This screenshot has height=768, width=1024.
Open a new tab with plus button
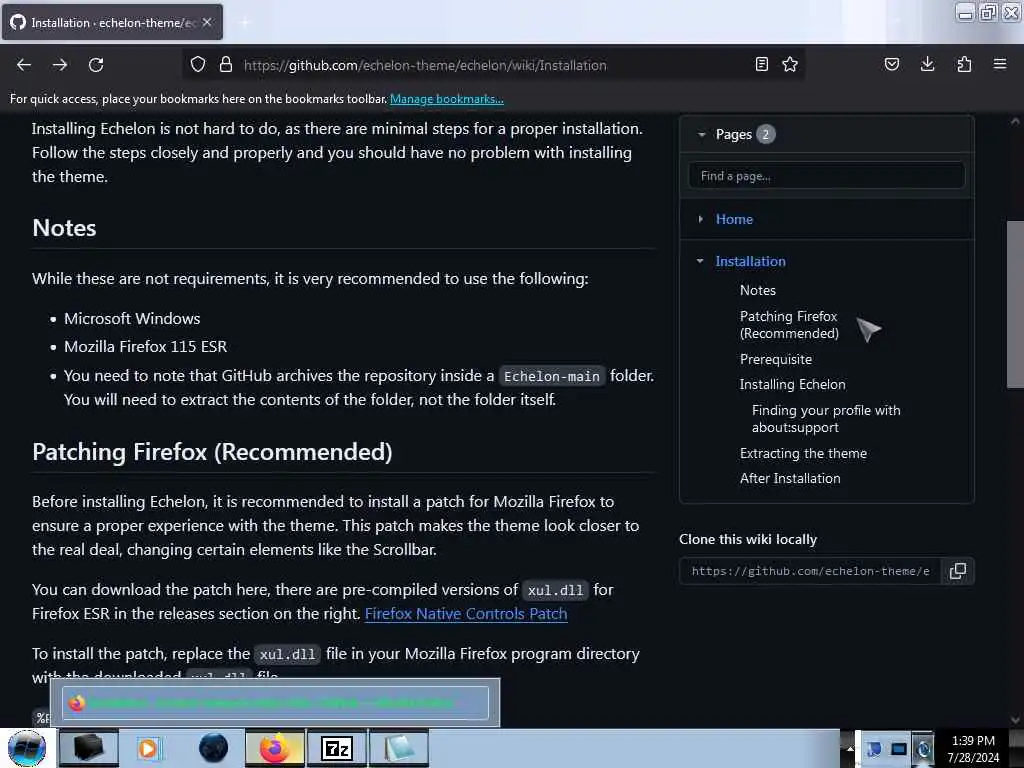(x=245, y=23)
